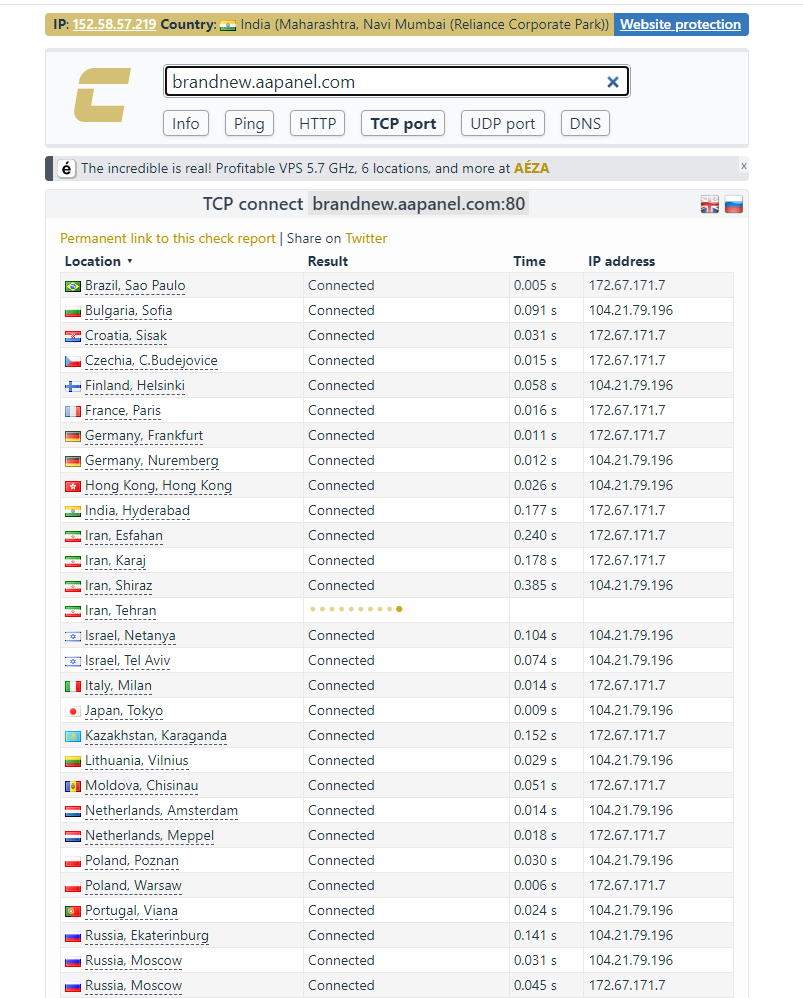Image resolution: width=803 pixels, height=998 pixels.
Task: Open Permanent link to this check report
Action: (x=168, y=239)
